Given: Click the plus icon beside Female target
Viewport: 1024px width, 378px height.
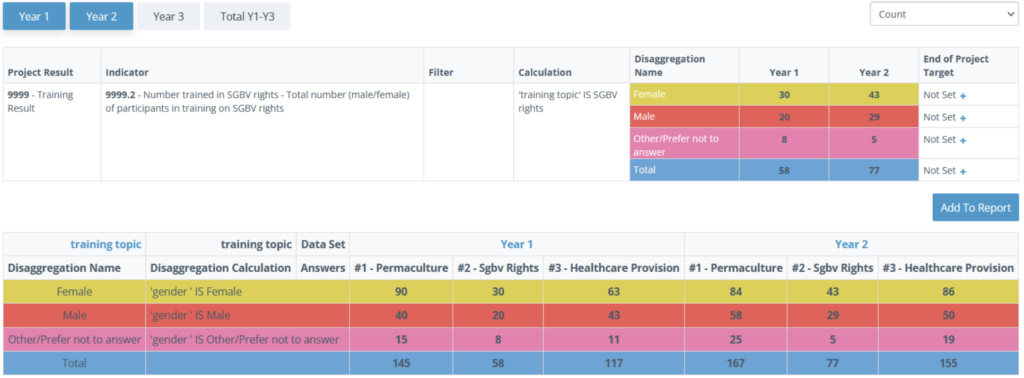Looking at the screenshot, I should coord(963,95).
